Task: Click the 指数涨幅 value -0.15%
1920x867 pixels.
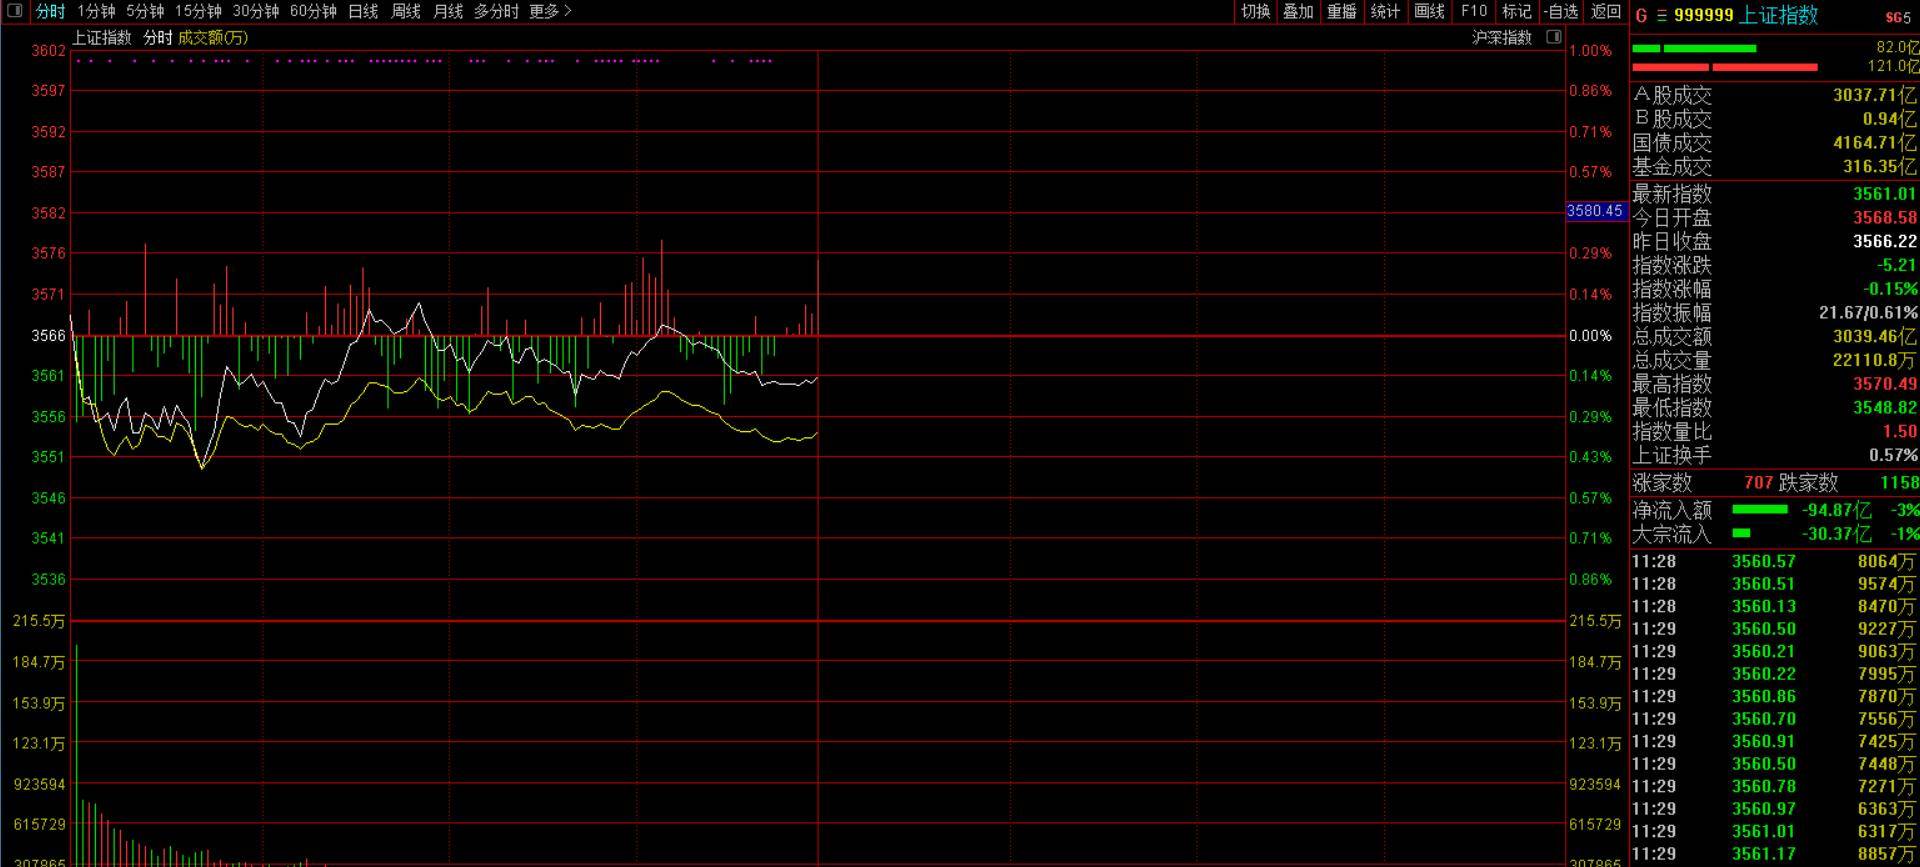Action: point(1890,289)
